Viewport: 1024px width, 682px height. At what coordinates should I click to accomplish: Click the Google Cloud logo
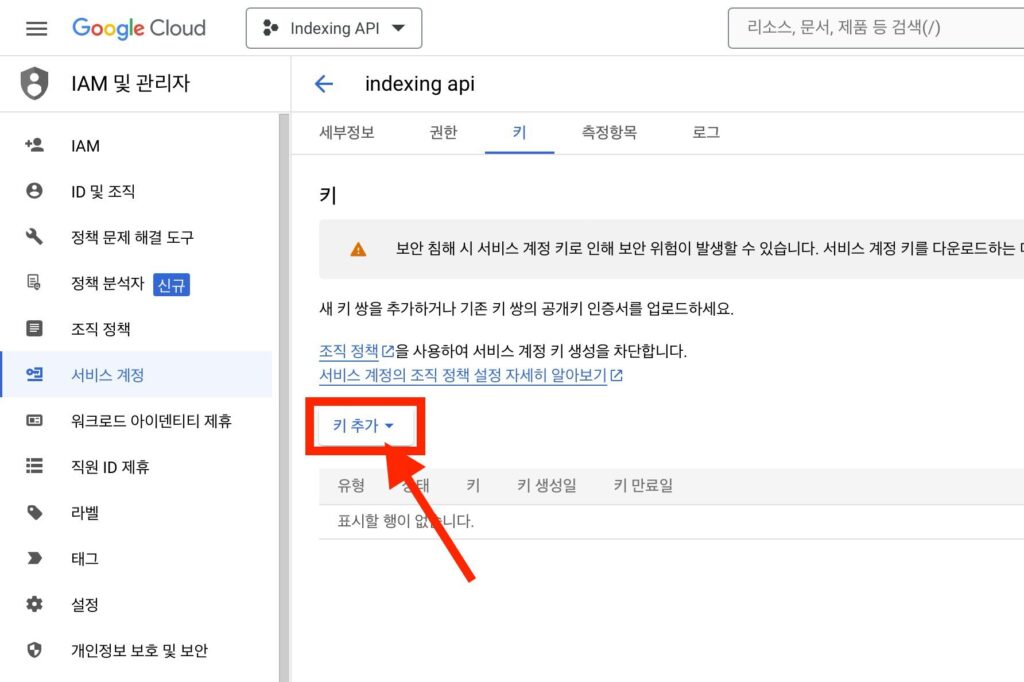[x=139, y=28]
